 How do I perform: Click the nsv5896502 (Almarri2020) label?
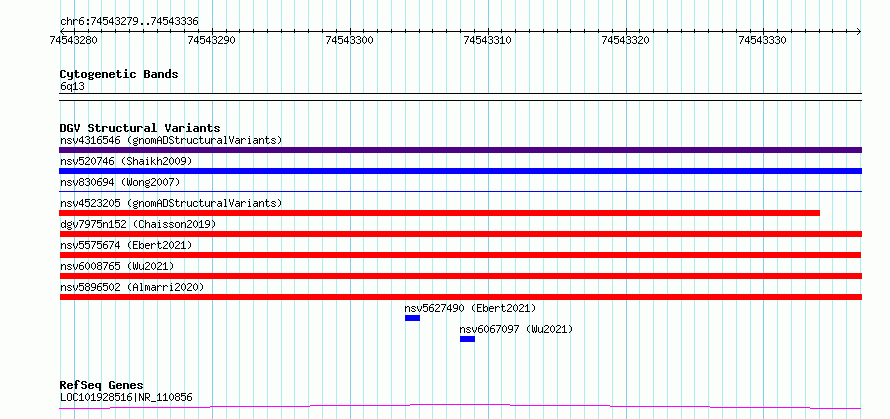click(132, 287)
